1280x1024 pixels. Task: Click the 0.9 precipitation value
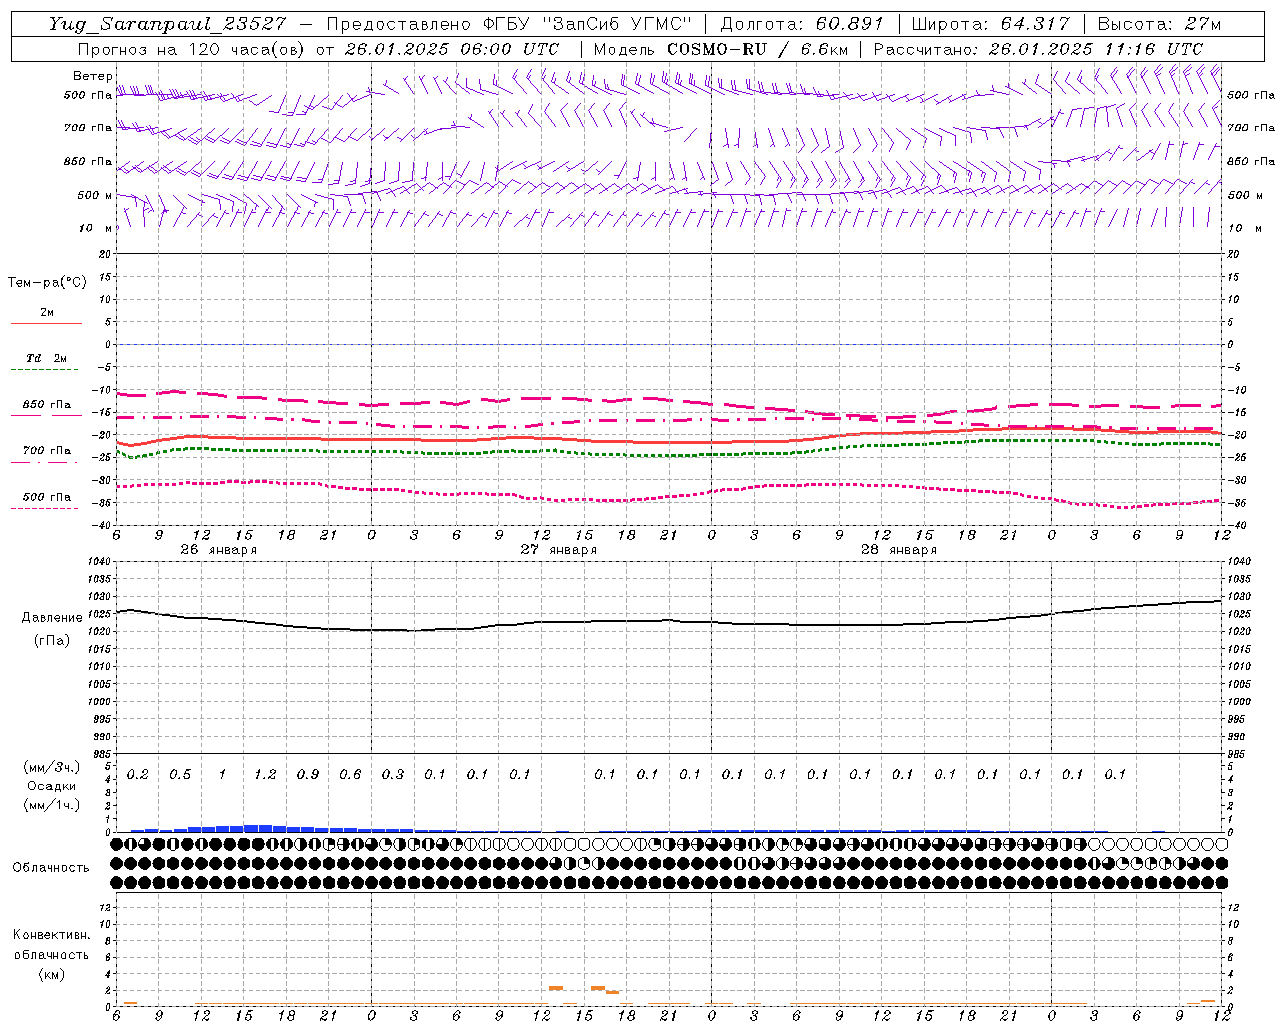point(308,774)
